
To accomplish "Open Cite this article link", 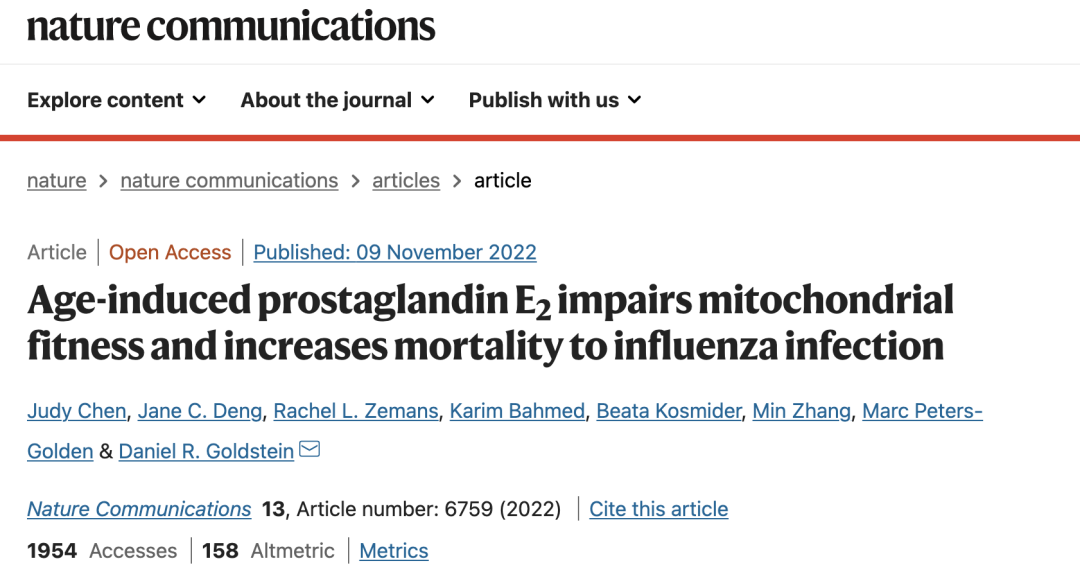I will tap(658, 509).
